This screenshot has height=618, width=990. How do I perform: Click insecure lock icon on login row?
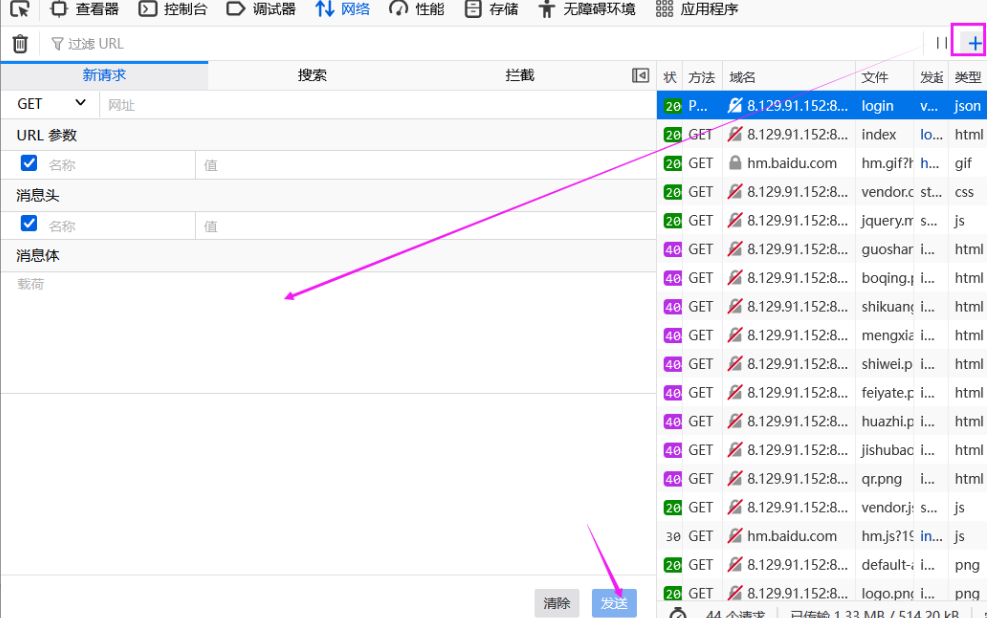[735, 106]
